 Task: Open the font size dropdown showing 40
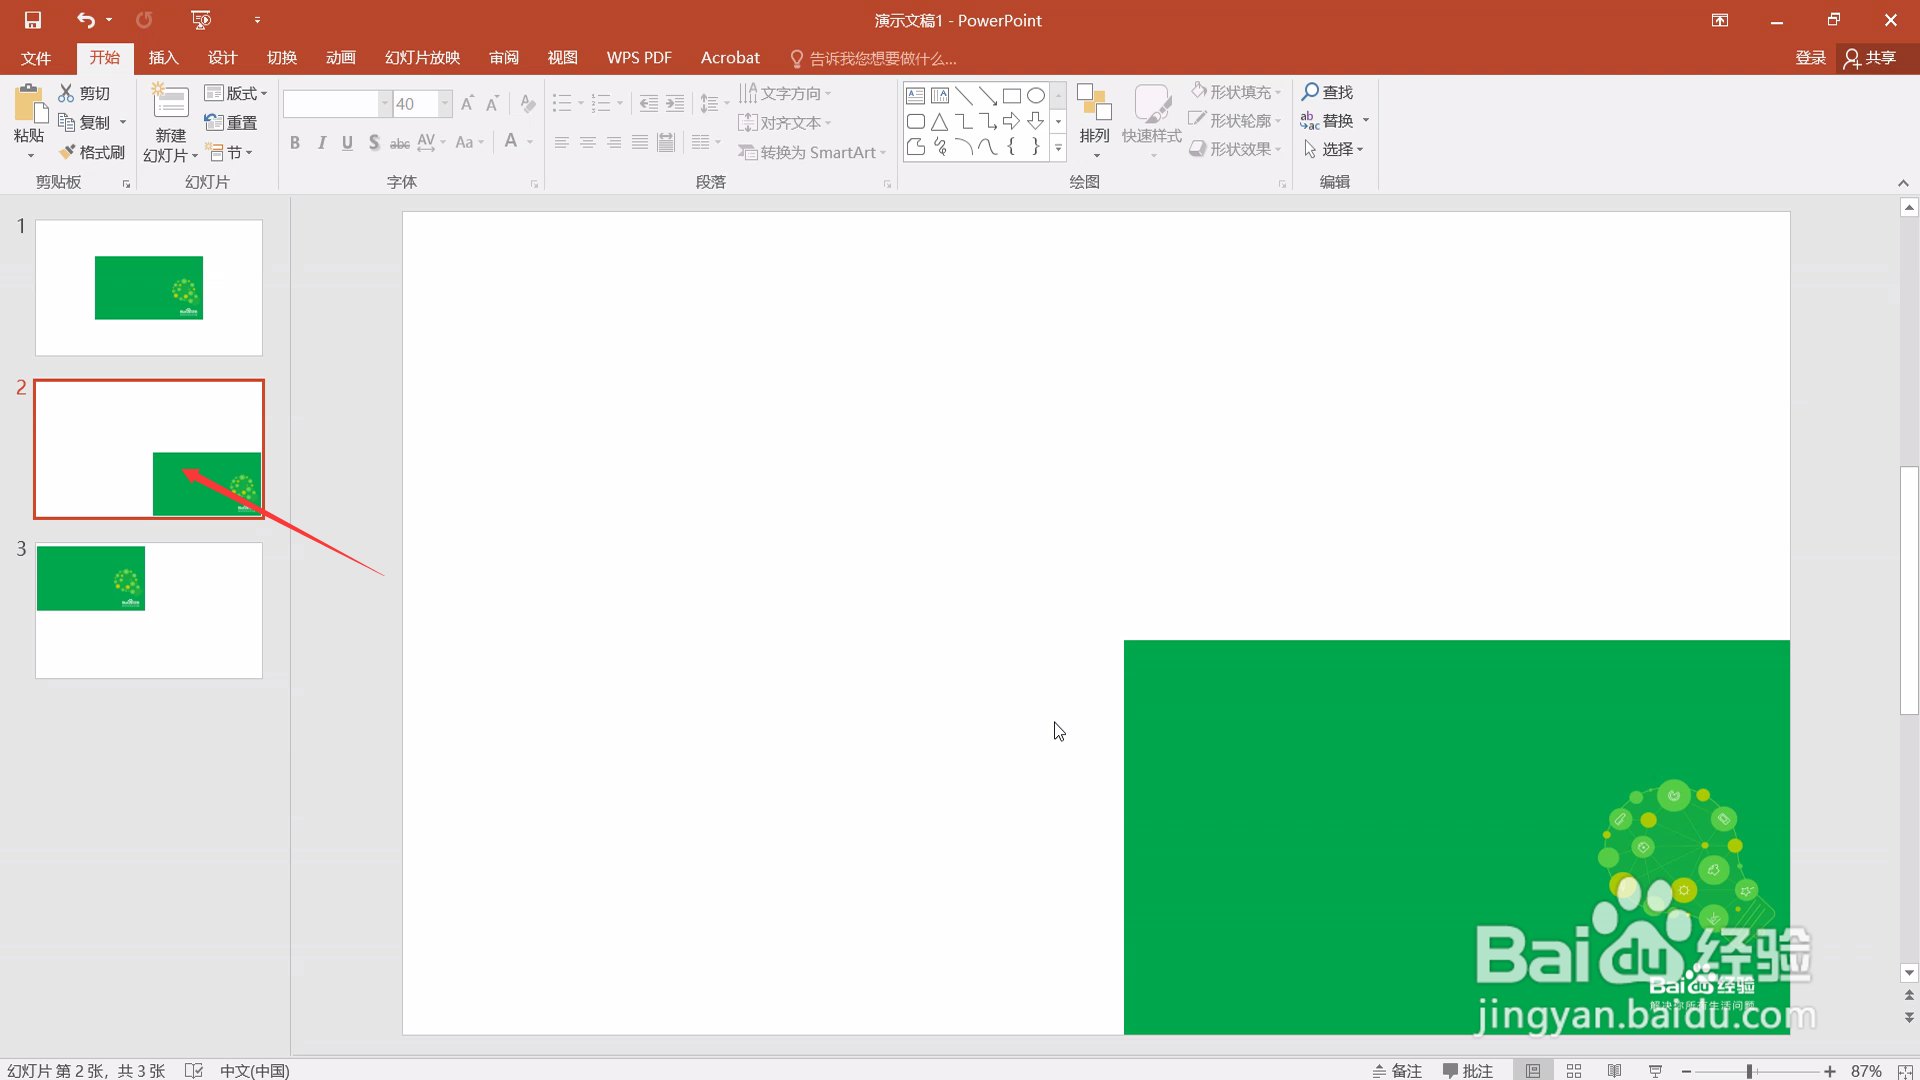pos(445,104)
